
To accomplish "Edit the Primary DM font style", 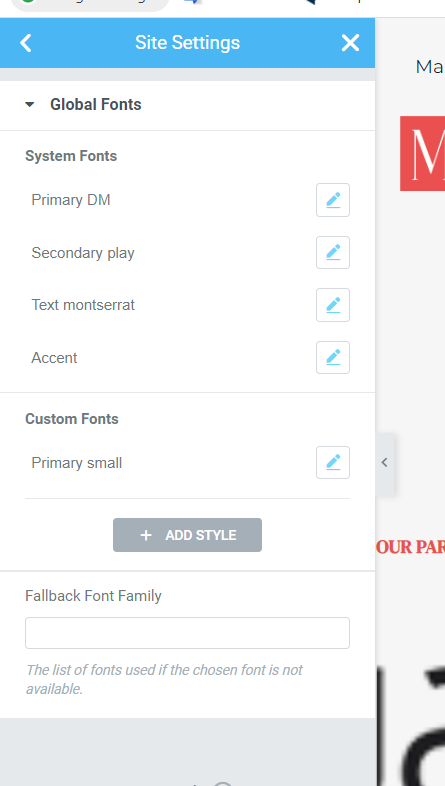I will click(333, 200).
